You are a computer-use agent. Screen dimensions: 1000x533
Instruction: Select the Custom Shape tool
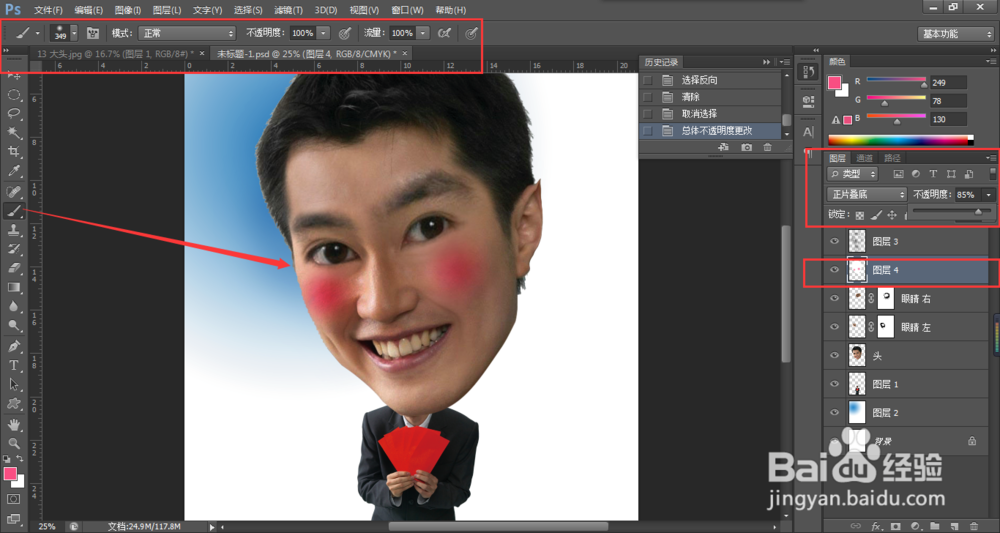pos(13,404)
